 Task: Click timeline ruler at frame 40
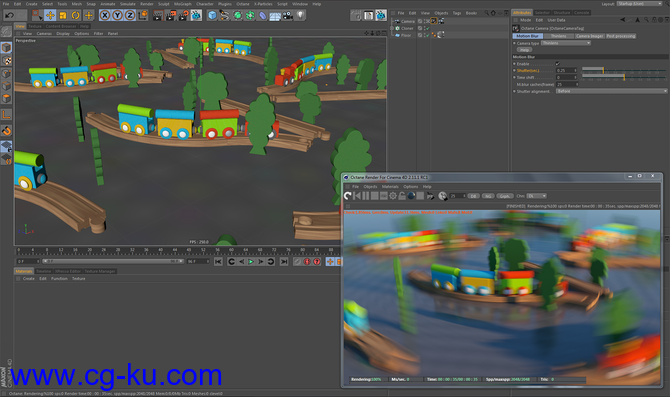tap(160, 250)
